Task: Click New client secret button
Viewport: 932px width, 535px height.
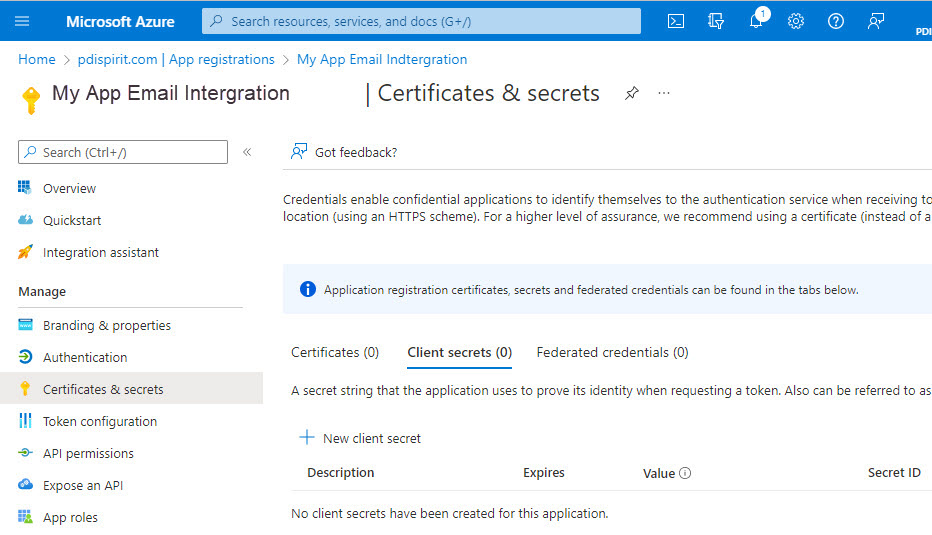Action: tap(360, 438)
